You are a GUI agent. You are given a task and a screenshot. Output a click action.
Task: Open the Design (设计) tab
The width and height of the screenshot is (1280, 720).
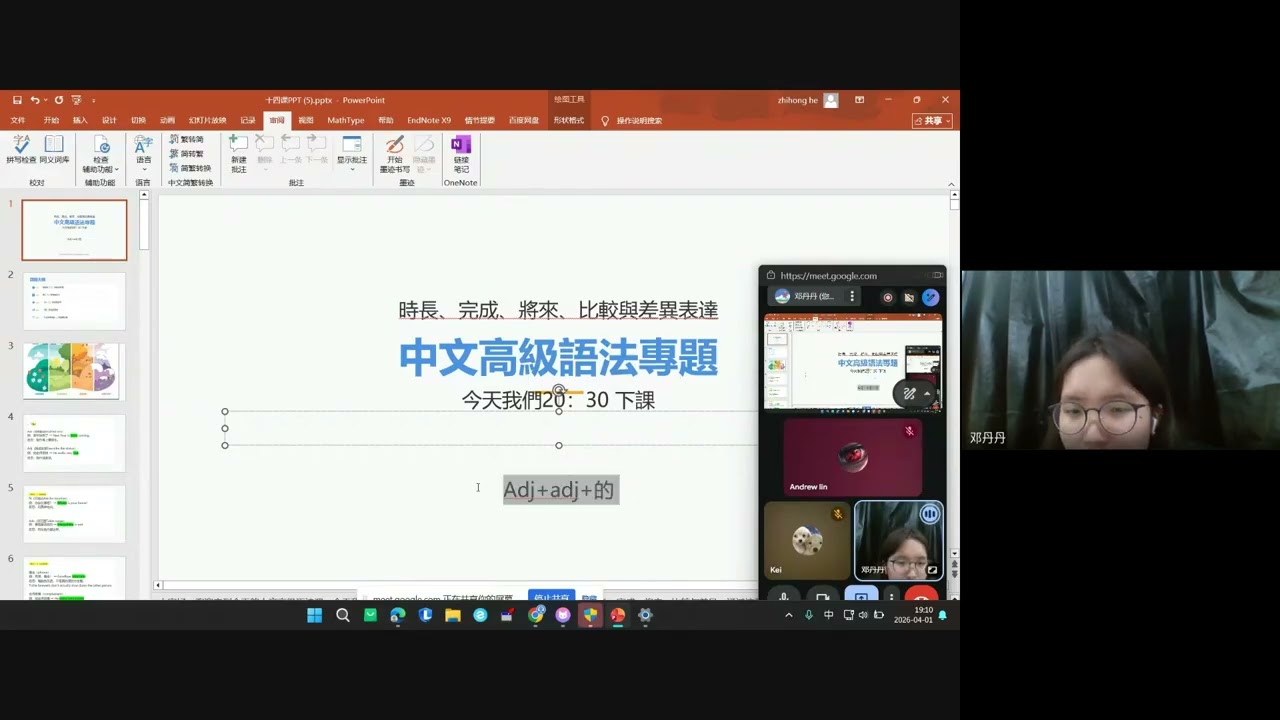[x=109, y=121]
